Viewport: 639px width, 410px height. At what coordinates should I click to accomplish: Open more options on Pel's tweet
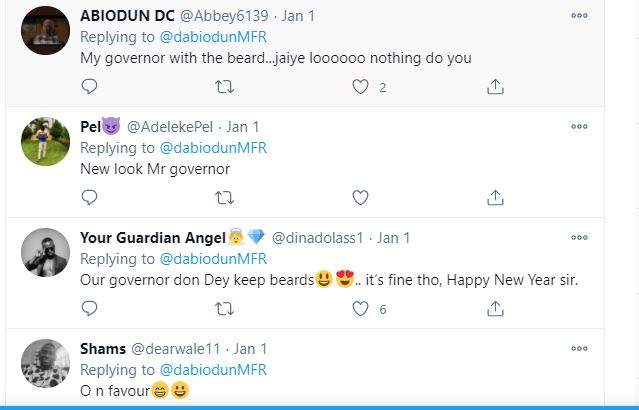579,127
